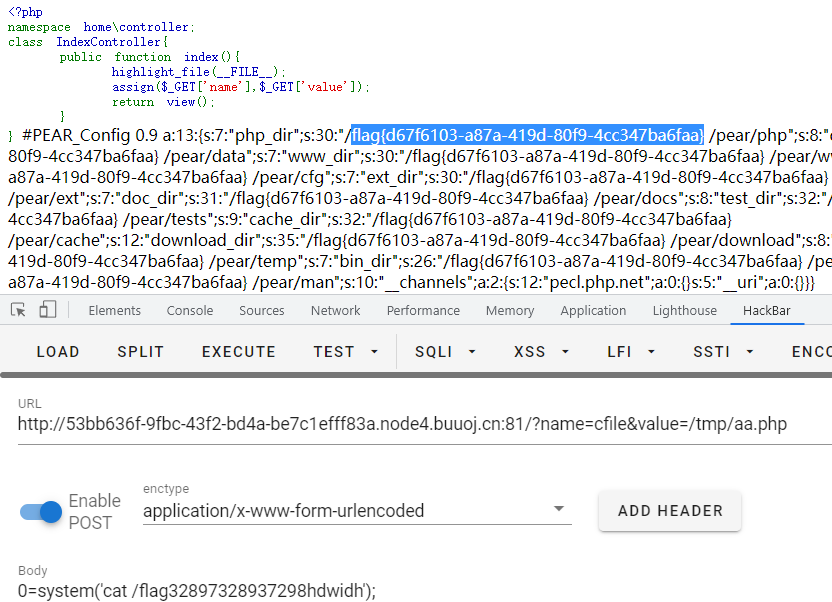Click the 'IndexController' class name

pos(108,42)
